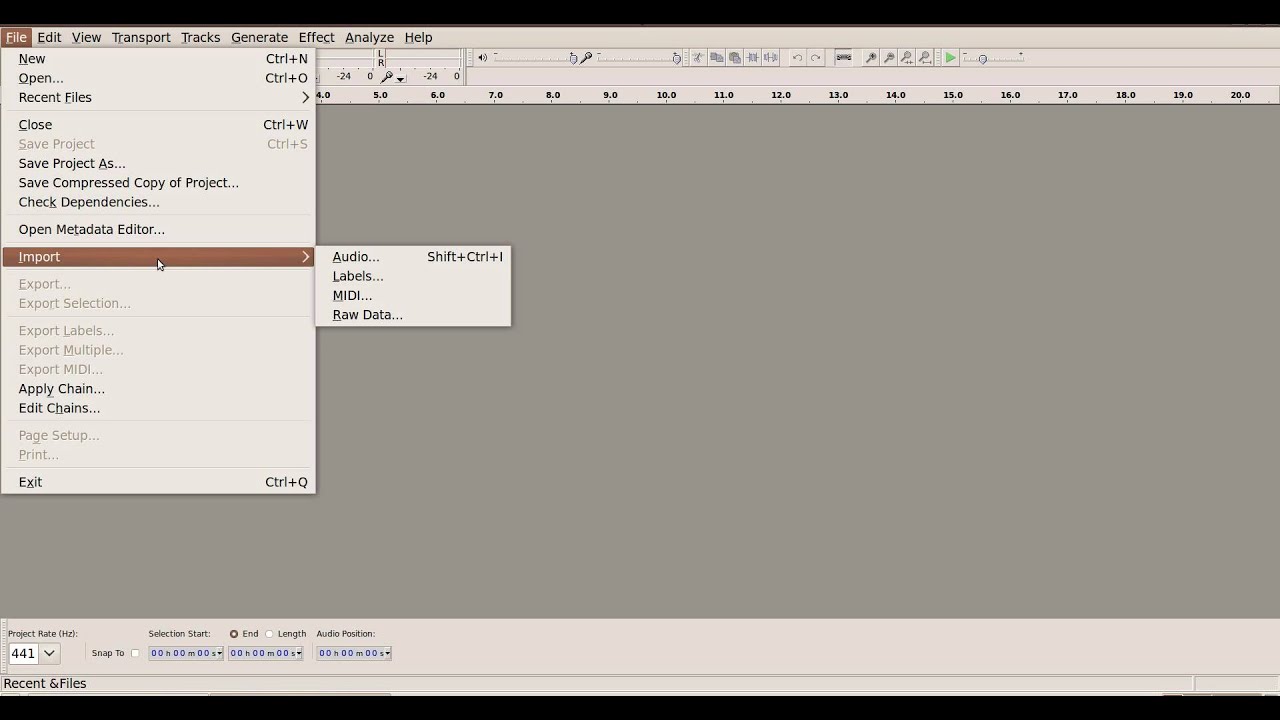Click the Redo arrow icon
Viewport: 1280px width, 720px height.
[x=815, y=58]
